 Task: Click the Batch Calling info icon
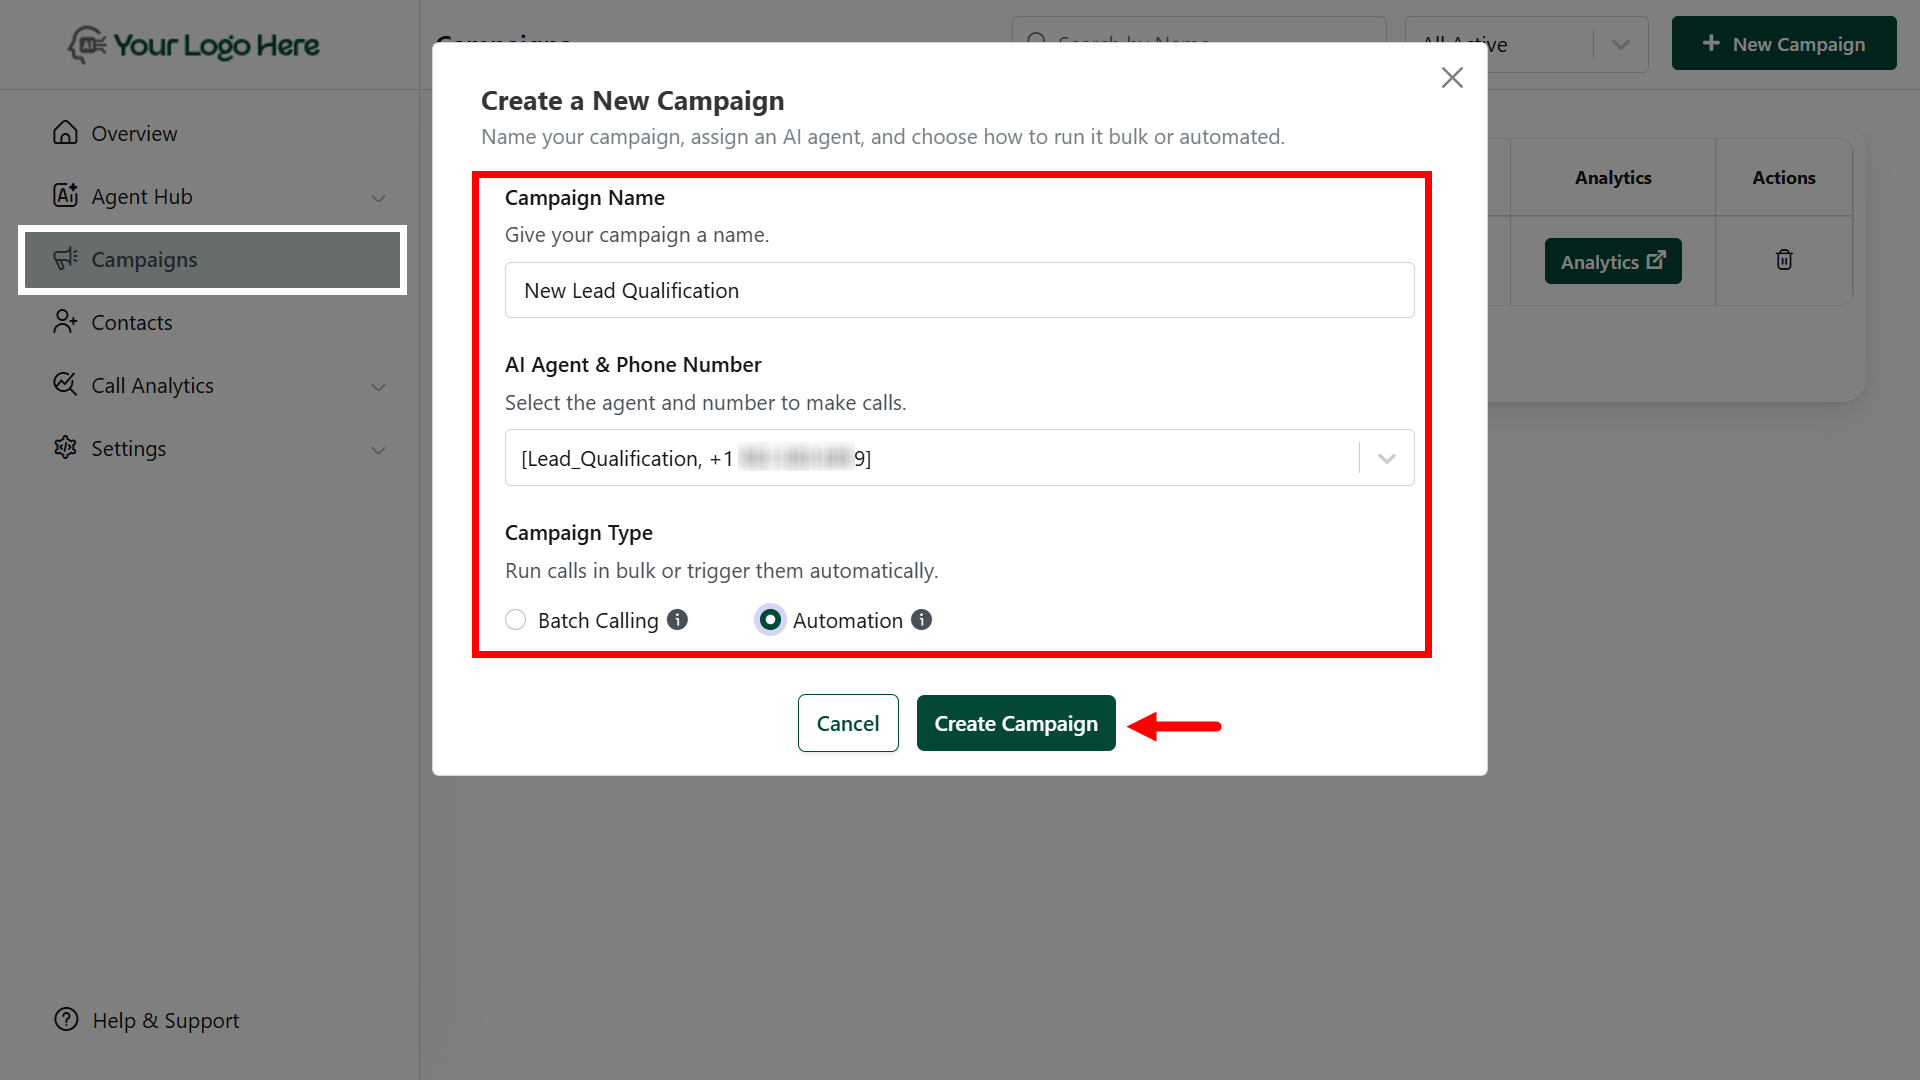677,620
